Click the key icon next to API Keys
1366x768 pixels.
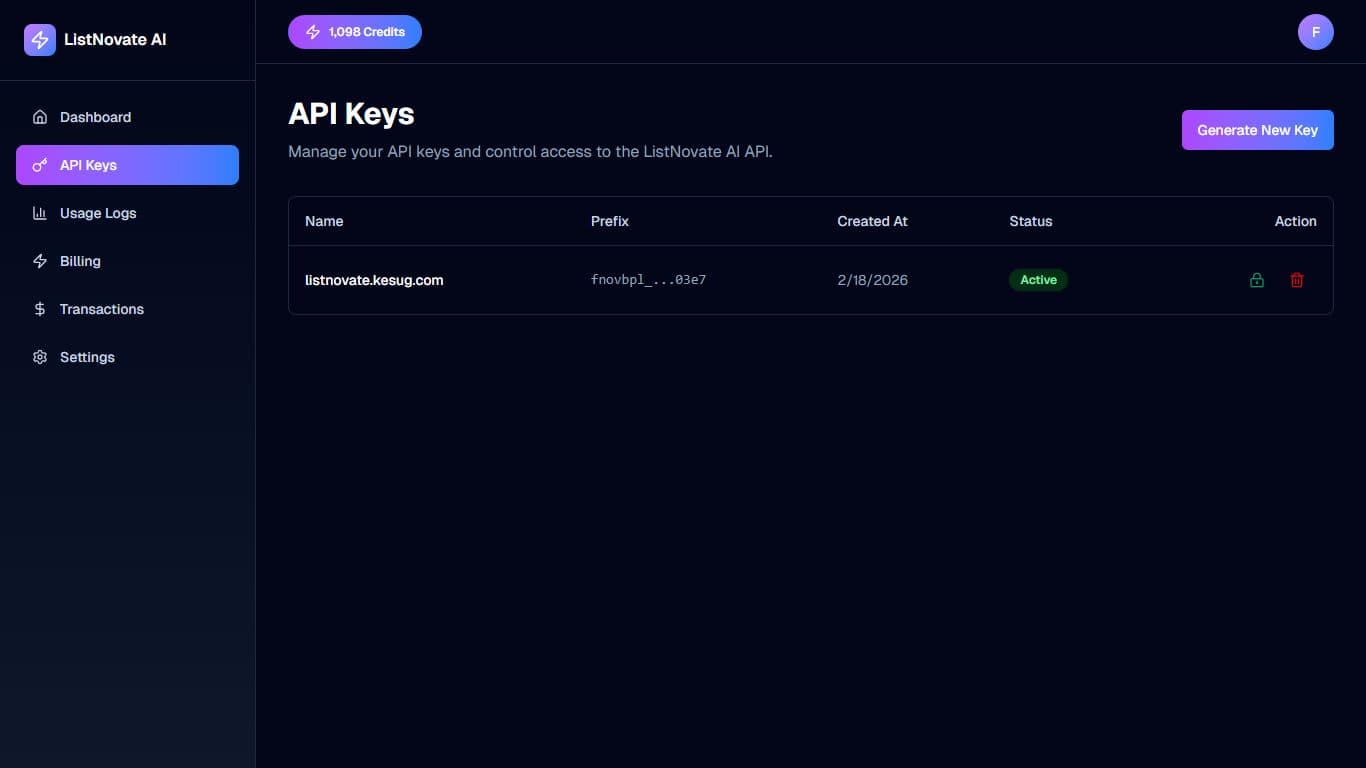click(40, 164)
